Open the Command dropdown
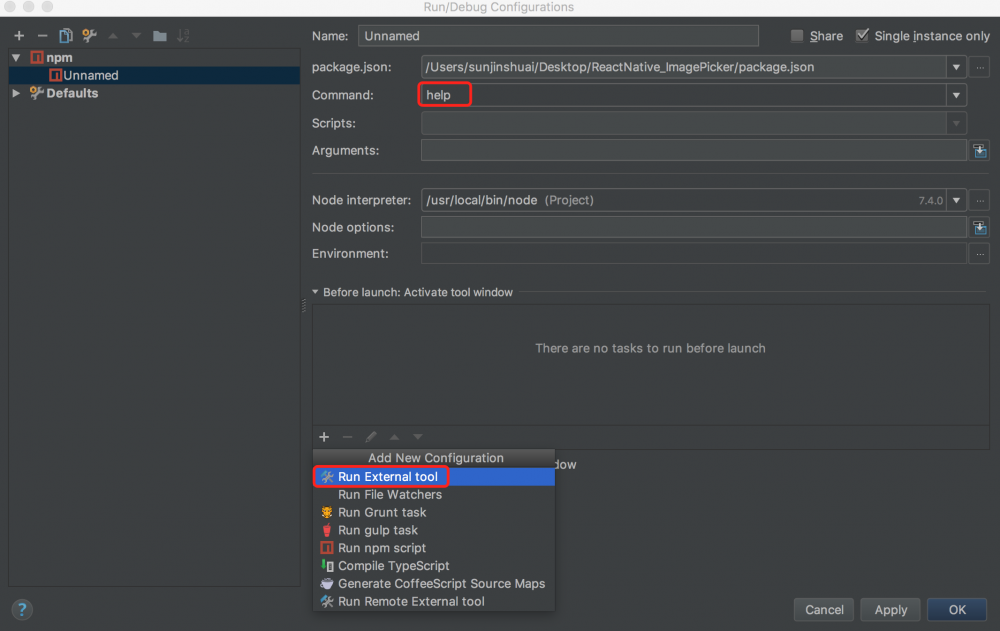Image resolution: width=1000 pixels, height=631 pixels. 956,94
